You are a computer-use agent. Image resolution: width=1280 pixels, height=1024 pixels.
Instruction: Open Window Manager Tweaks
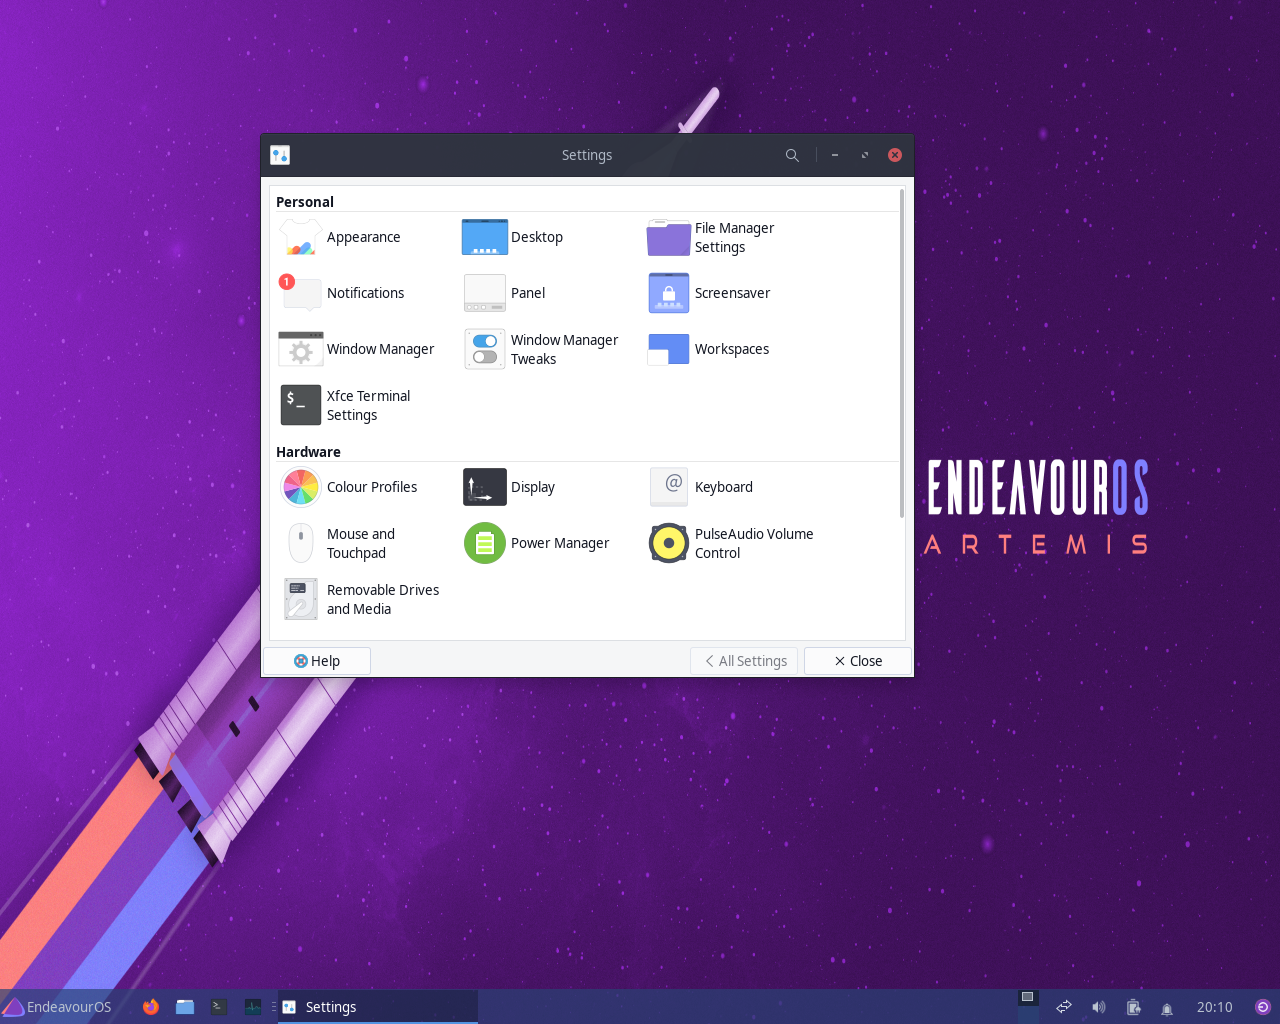click(541, 349)
